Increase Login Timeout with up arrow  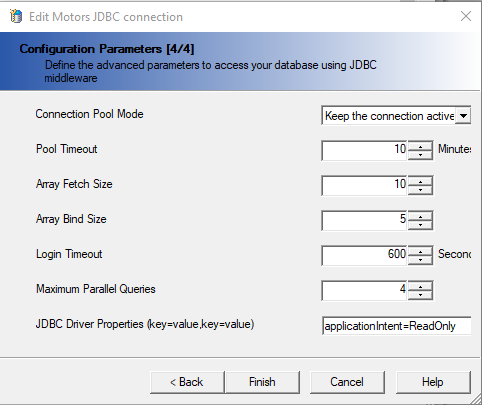[x=420, y=251]
